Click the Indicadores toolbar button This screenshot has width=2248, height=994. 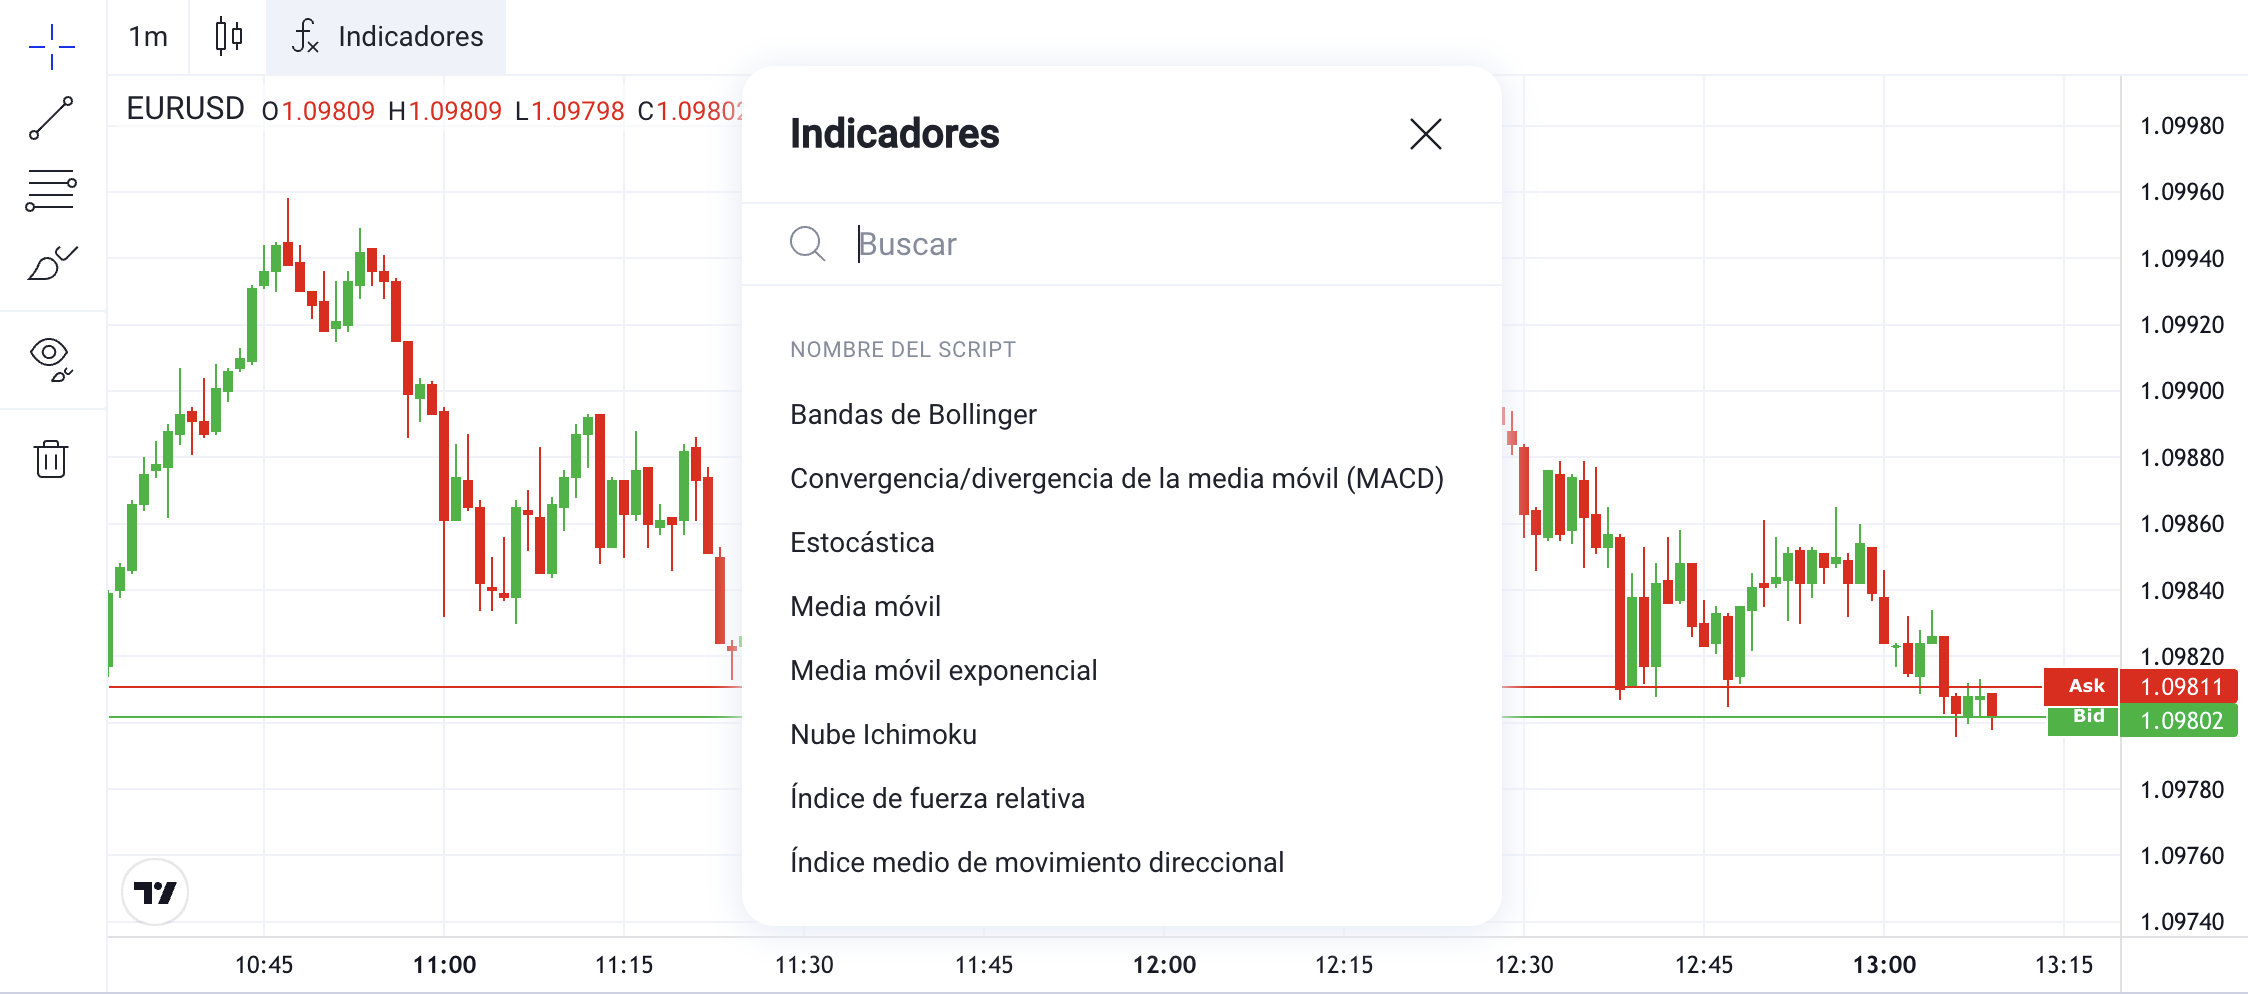(387, 37)
